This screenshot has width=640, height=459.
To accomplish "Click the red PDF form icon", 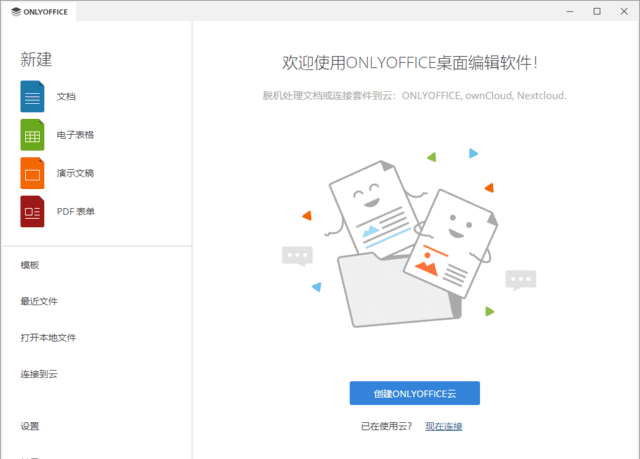I will pyautogui.click(x=32, y=212).
